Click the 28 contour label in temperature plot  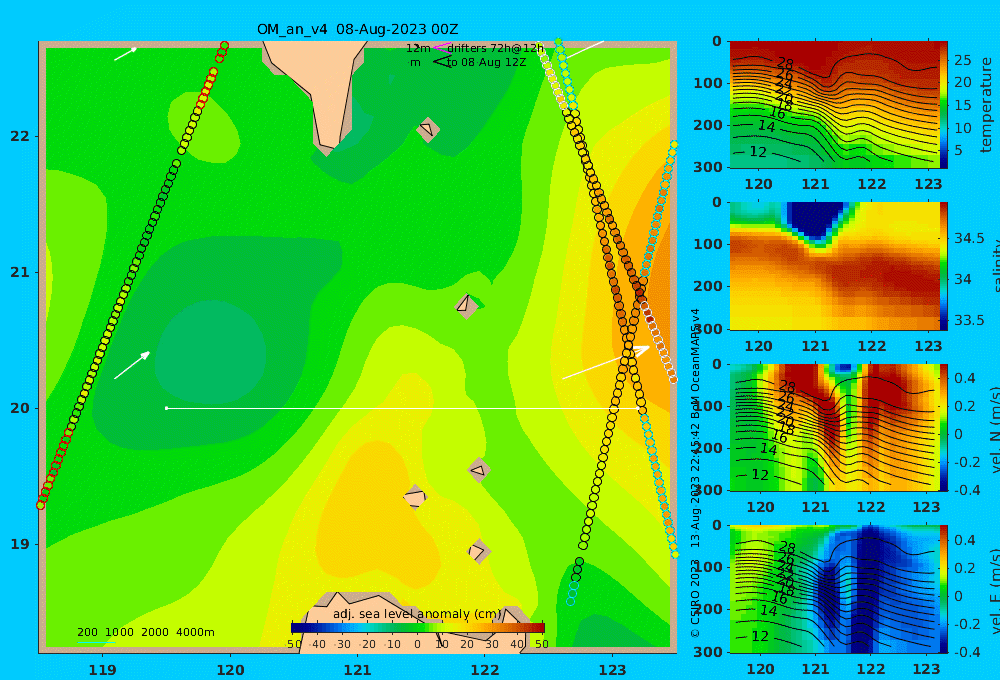click(786, 64)
